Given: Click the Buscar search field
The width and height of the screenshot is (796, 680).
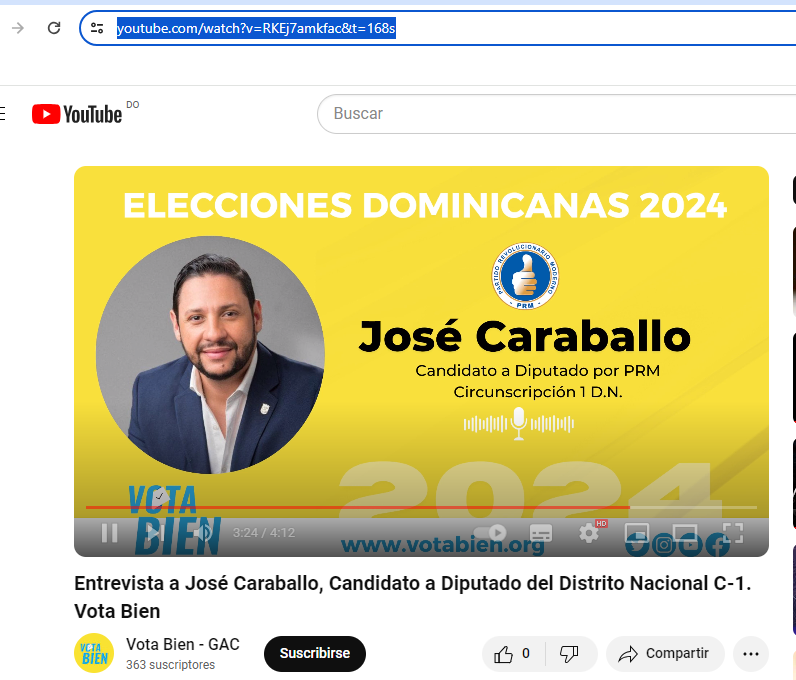Looking at the screenshot, I should [x=557, y=114].
